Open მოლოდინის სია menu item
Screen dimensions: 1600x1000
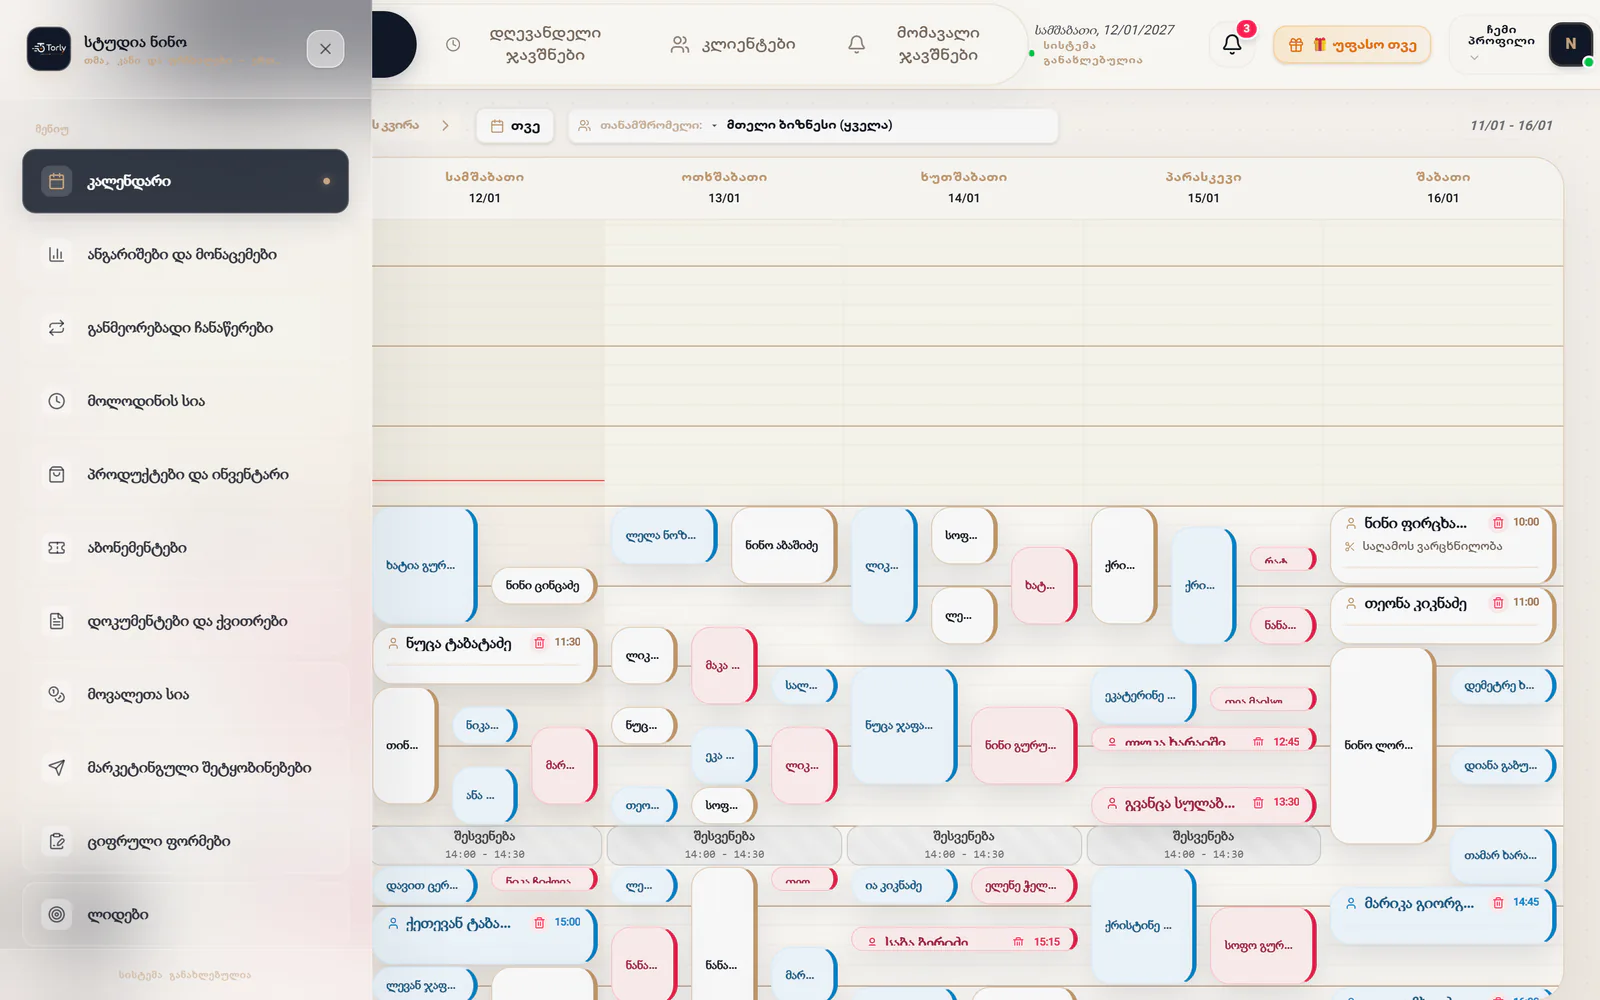tap(185, 401)
